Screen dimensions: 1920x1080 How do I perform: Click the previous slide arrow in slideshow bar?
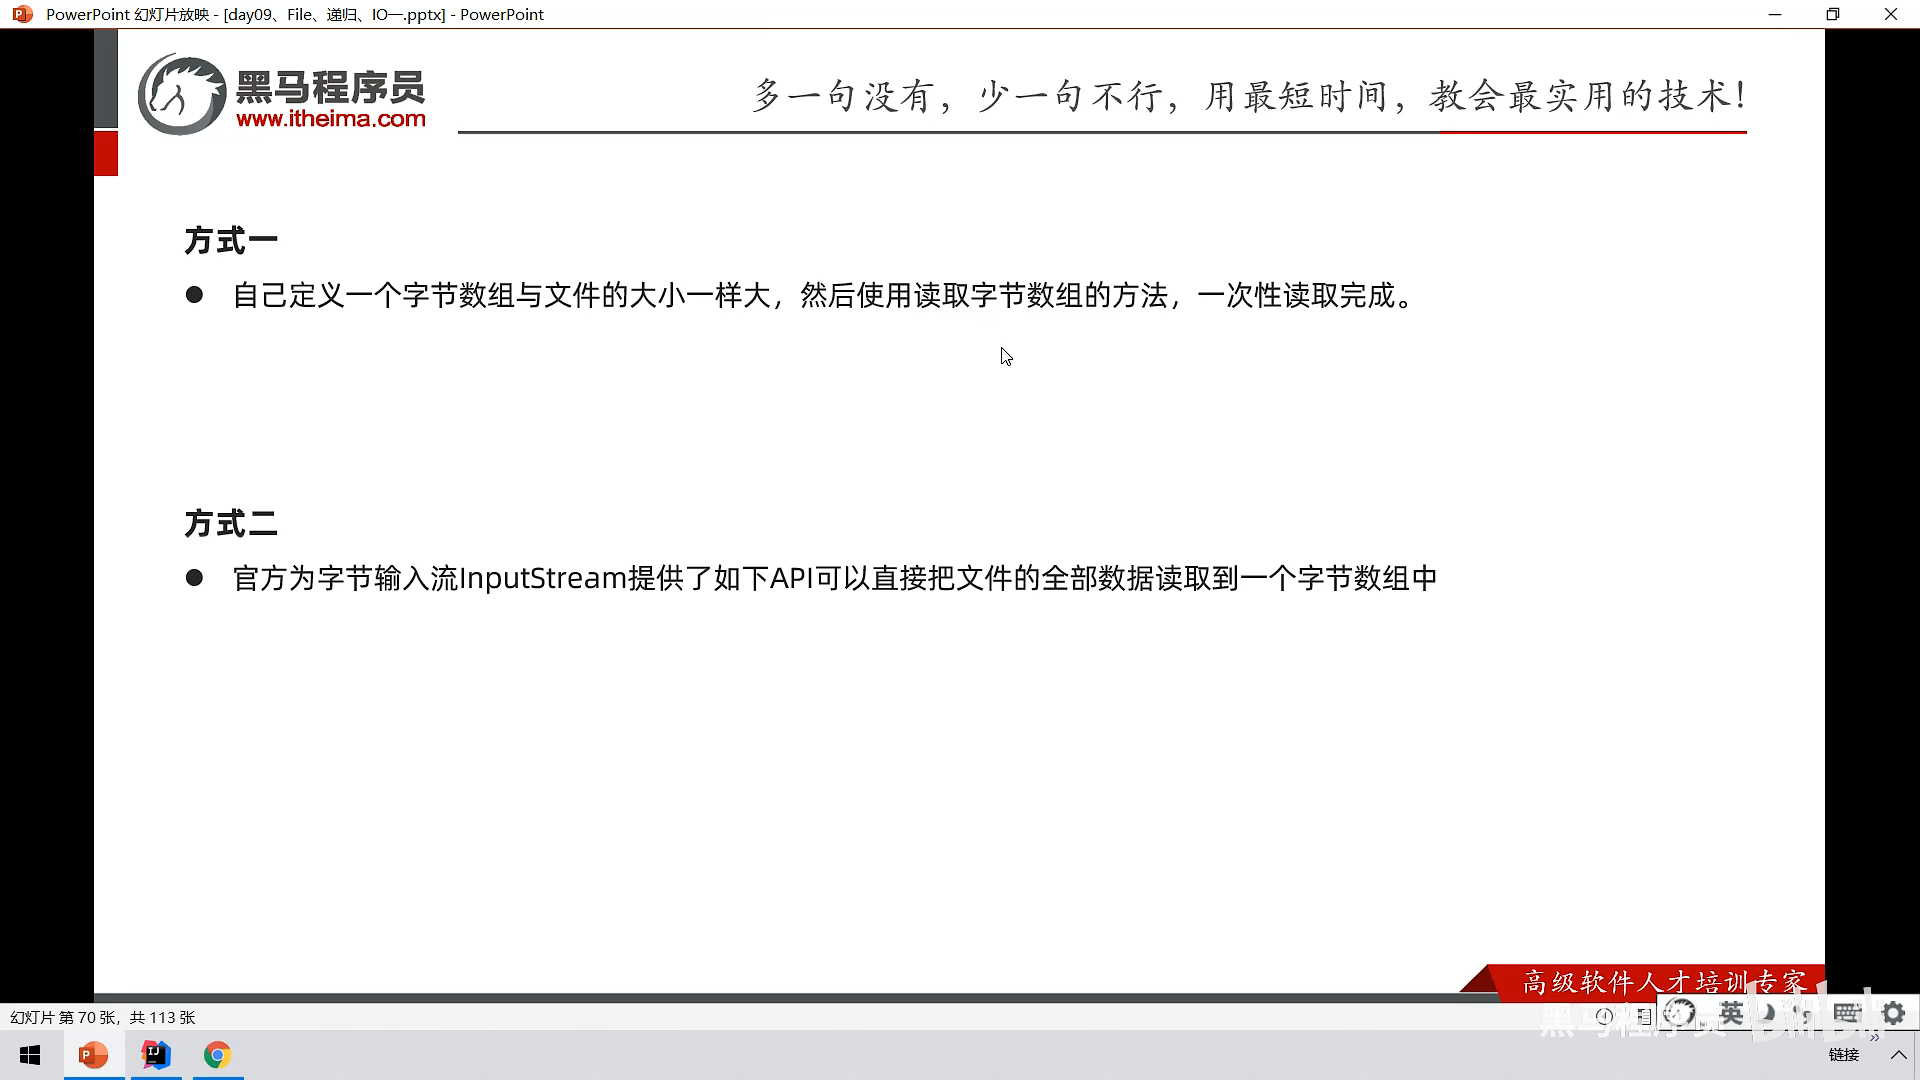point(1605,1016)
